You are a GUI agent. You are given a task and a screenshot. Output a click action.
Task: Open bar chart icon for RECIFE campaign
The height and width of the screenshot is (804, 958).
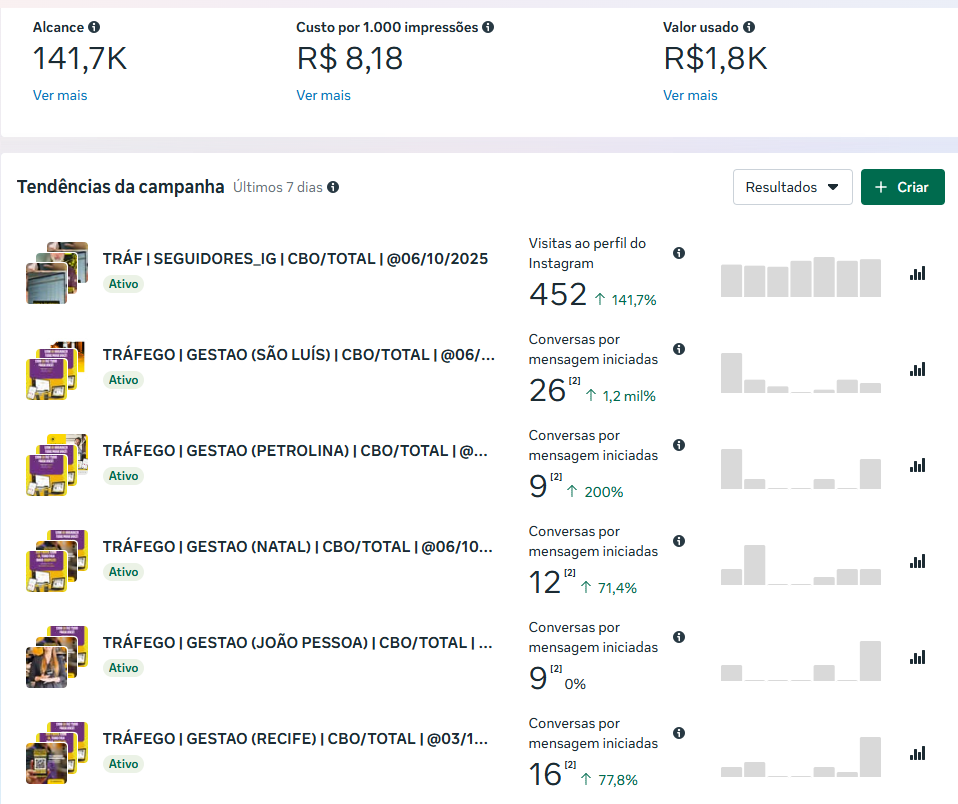tap(917, 753)
